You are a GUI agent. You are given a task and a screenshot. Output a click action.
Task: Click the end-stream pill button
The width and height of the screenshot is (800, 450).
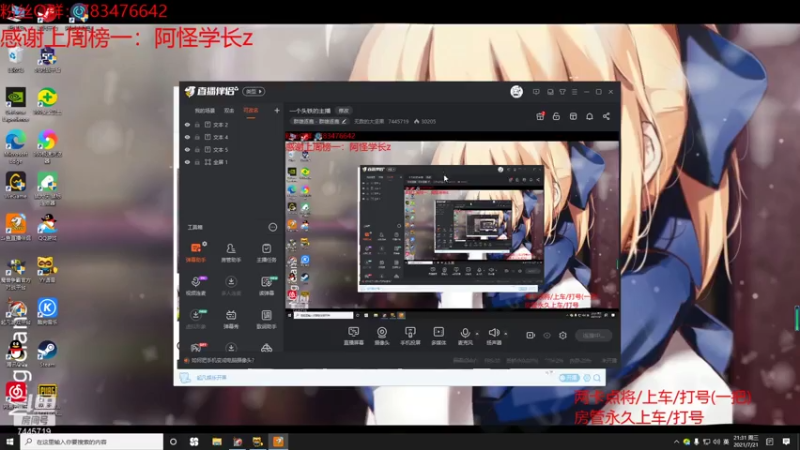coord(593,335)
